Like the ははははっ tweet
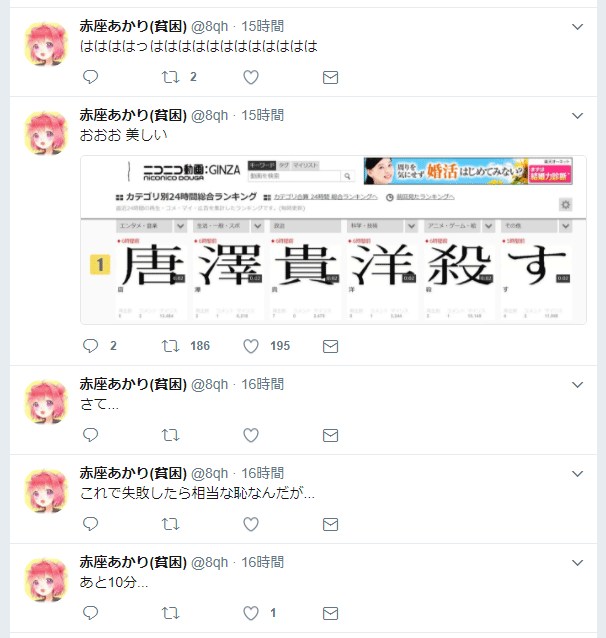This screenshot has width=606, height=638. click(x=251, y=77)
